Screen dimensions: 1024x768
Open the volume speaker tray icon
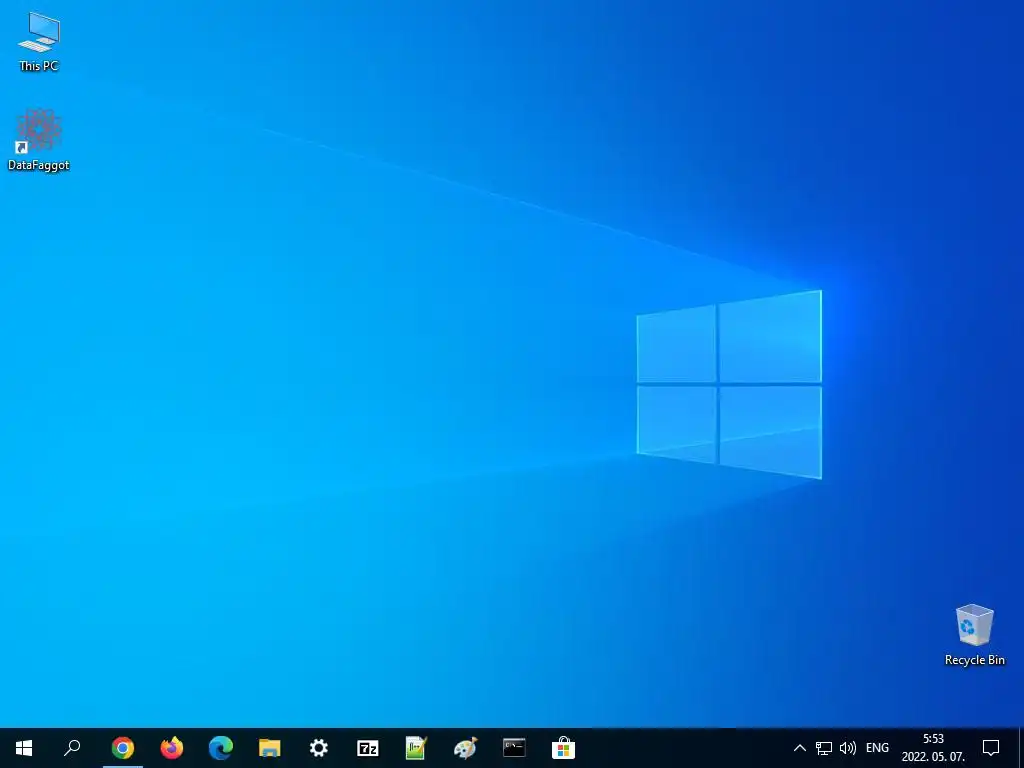tap(848, 748)
